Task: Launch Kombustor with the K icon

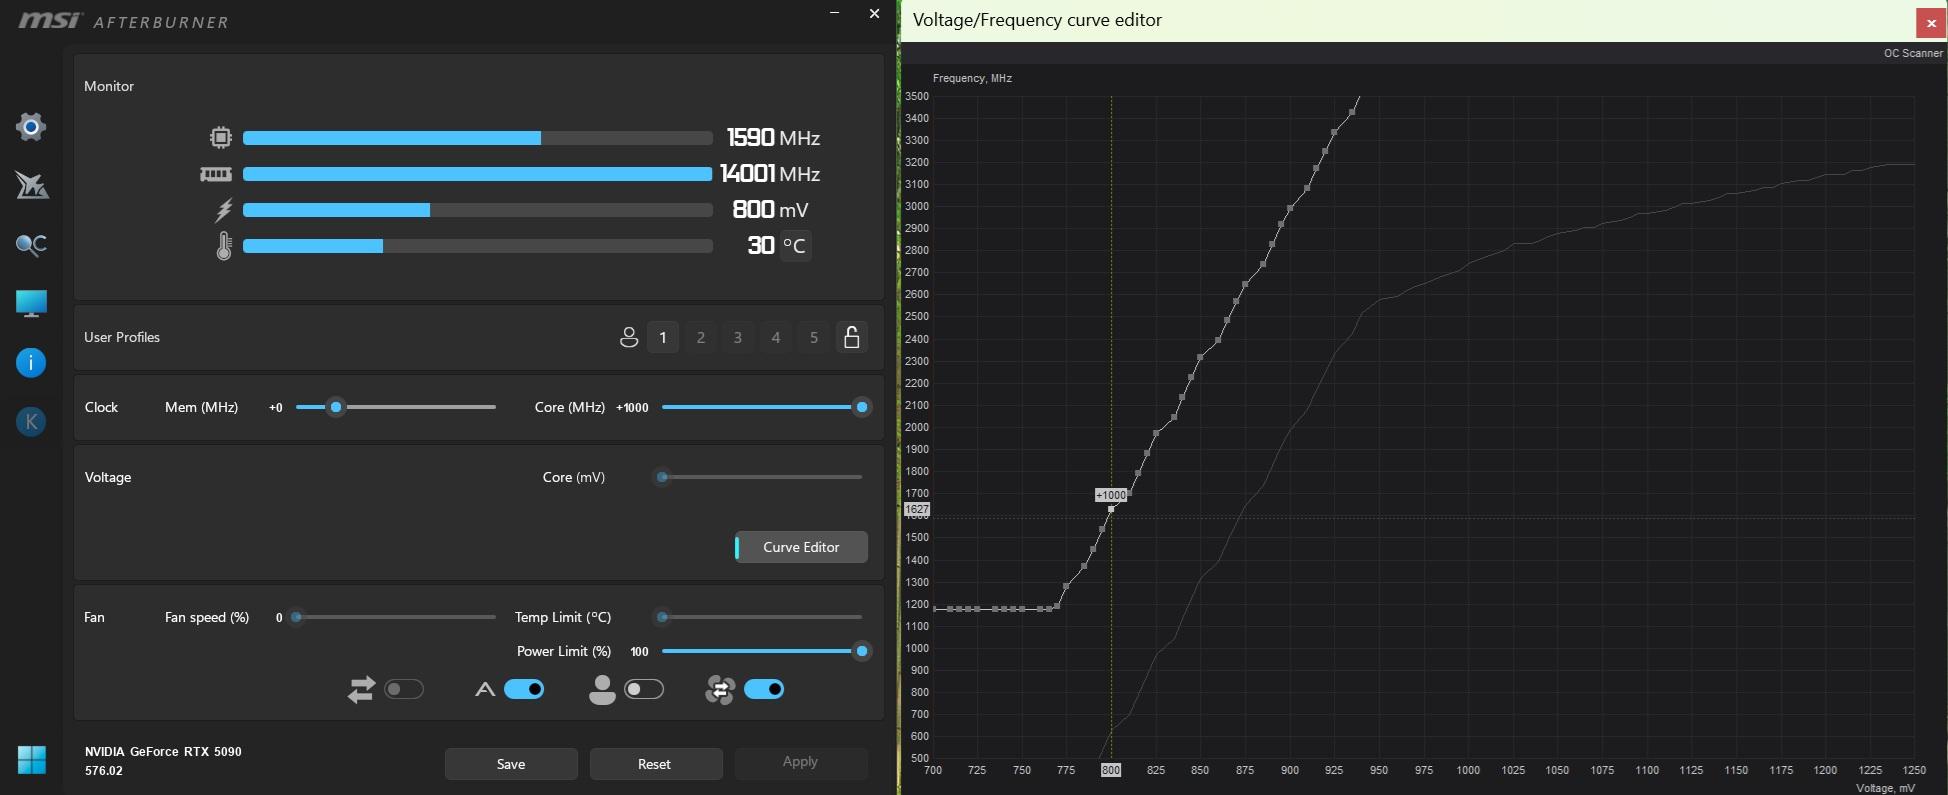Action: tap(31, 422)
